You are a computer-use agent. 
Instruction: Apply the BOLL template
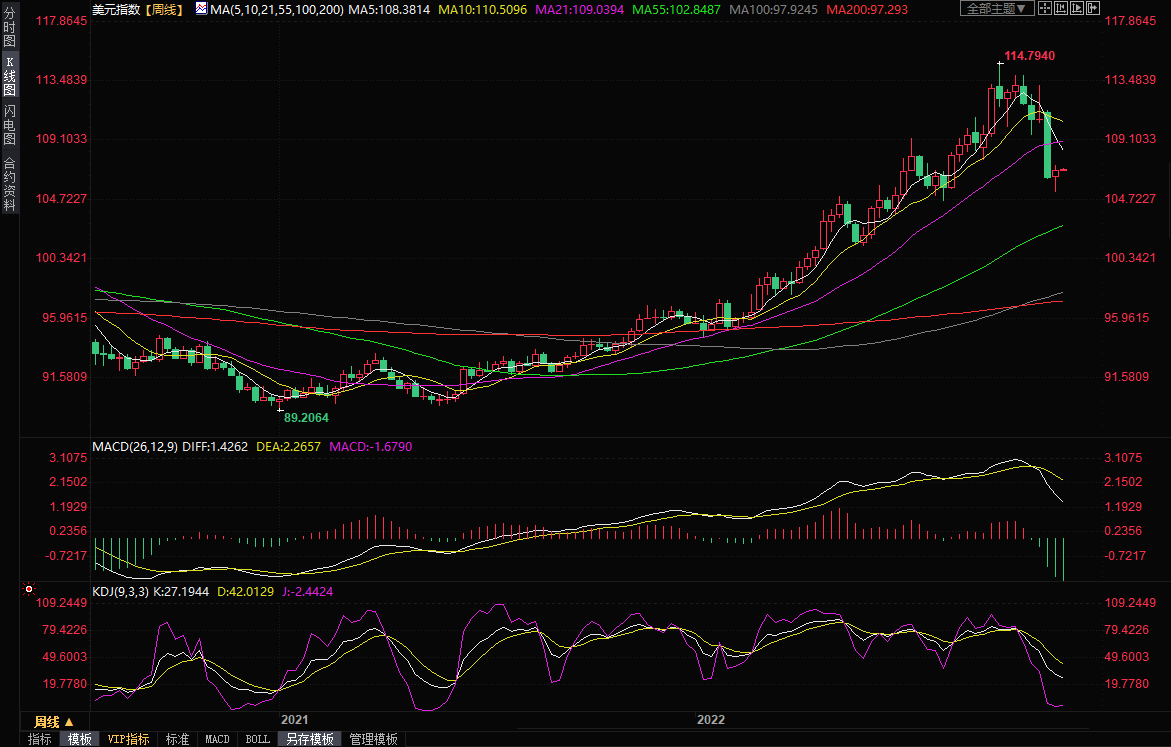[257, 739]
